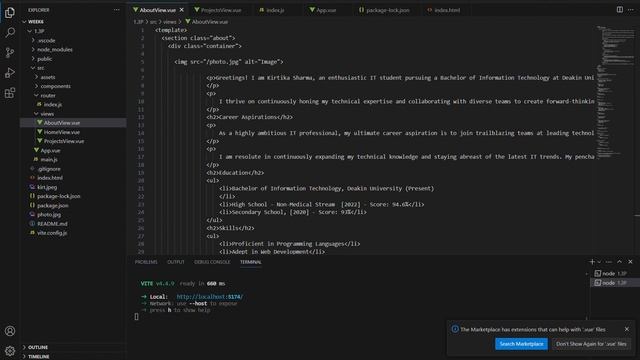Screen dimensions: 640x360
Task: Expand the node_modules folder
Action: pyautogui.click(x=73, y=49)
